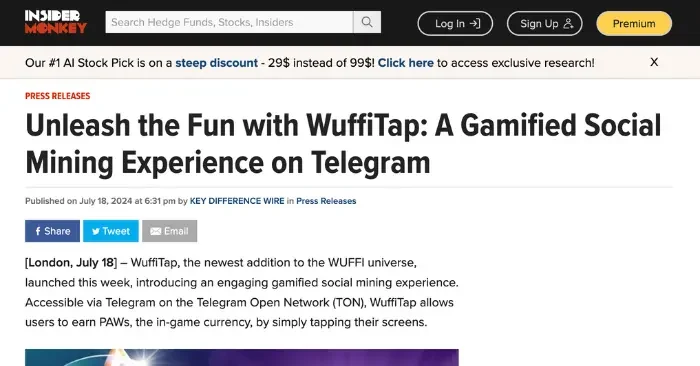Open the Premium page
This screenshot has height=366, width=700.
pos(634,23)
